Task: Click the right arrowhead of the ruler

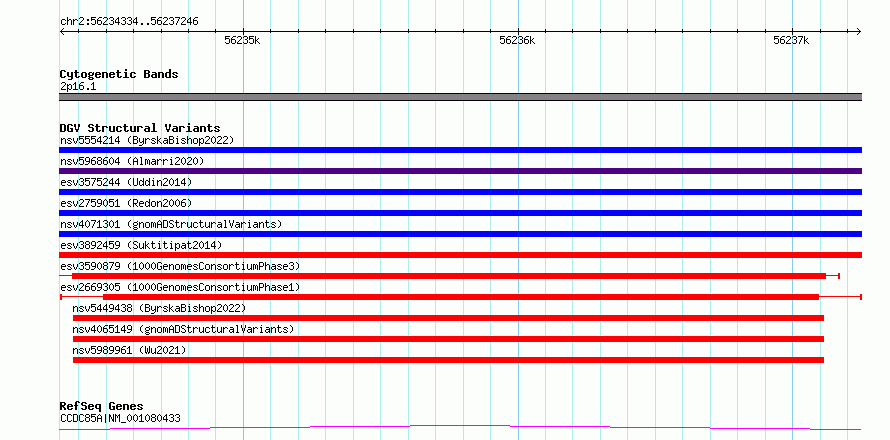Action: click(x=859, y=31)
